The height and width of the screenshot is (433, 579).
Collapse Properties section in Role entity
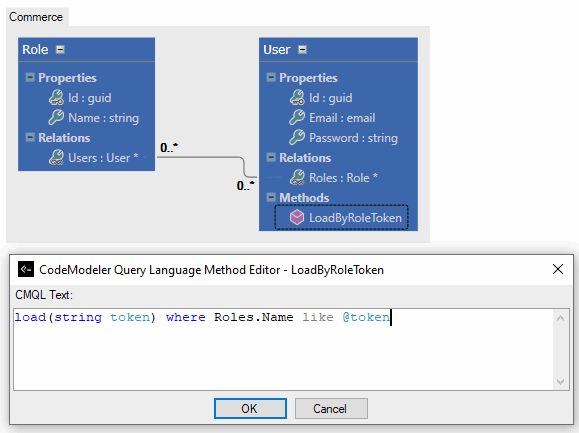[x=30, y=77]
